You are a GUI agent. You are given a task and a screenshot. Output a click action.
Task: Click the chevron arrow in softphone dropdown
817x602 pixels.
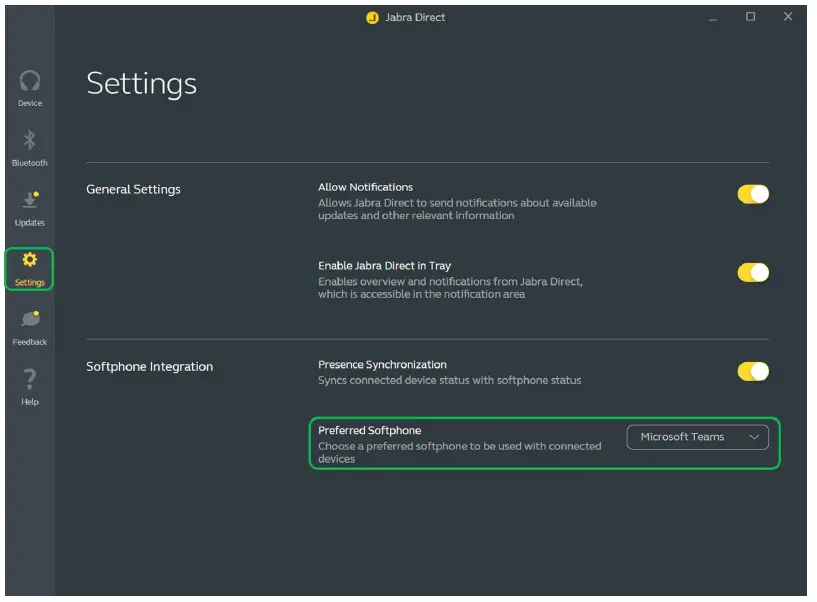click(754, 437)
